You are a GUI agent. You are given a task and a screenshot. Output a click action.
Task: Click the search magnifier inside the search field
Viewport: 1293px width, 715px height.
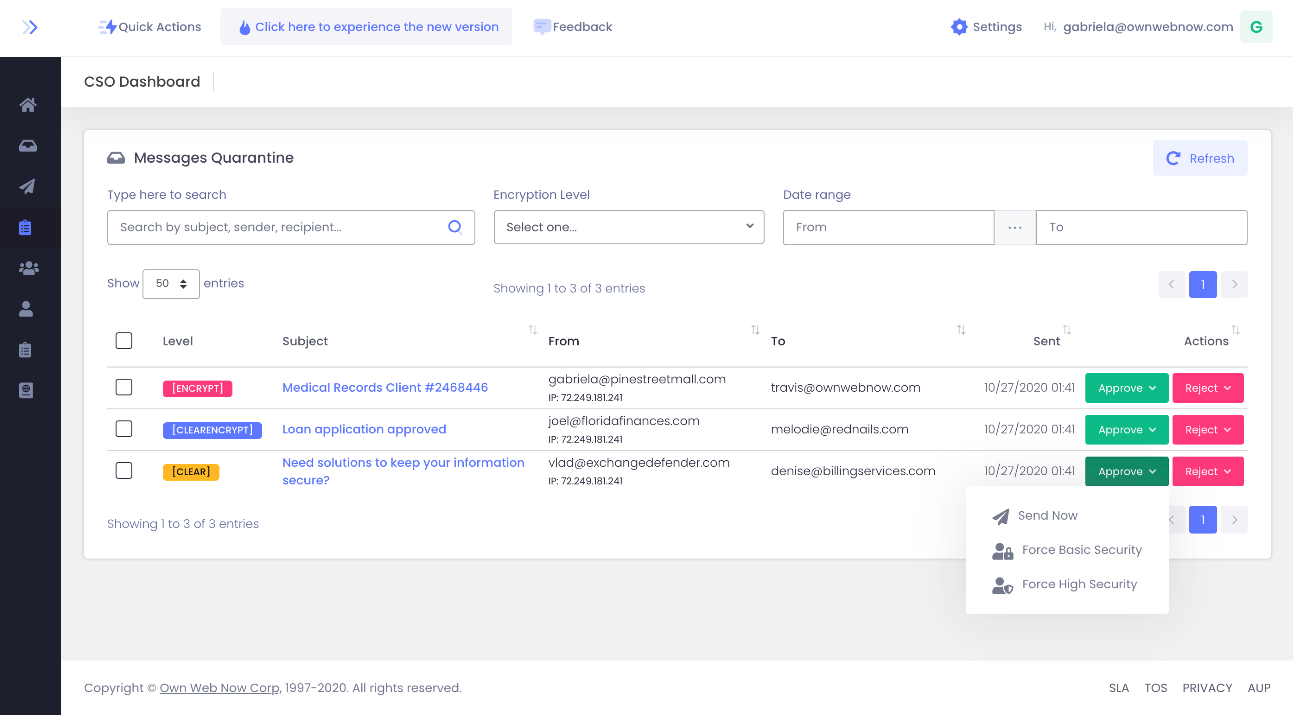tap(456, 227)
